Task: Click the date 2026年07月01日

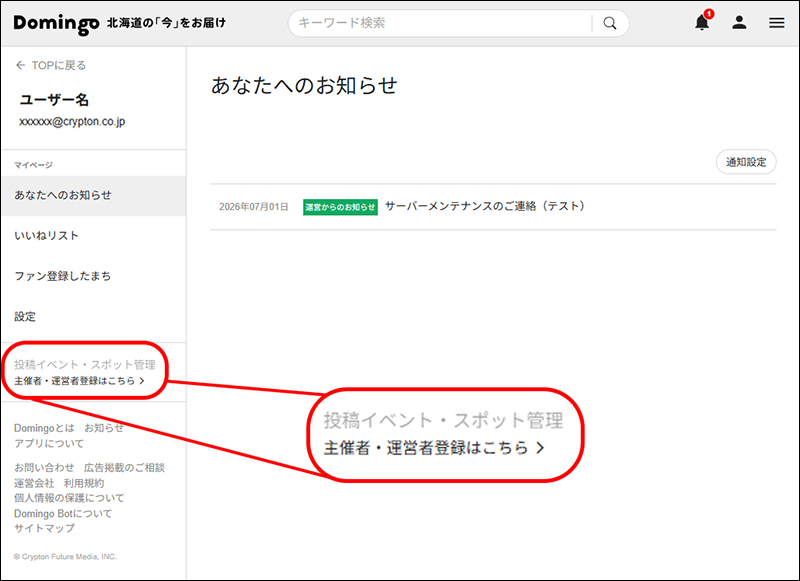Action: click(x=254, y=207)
